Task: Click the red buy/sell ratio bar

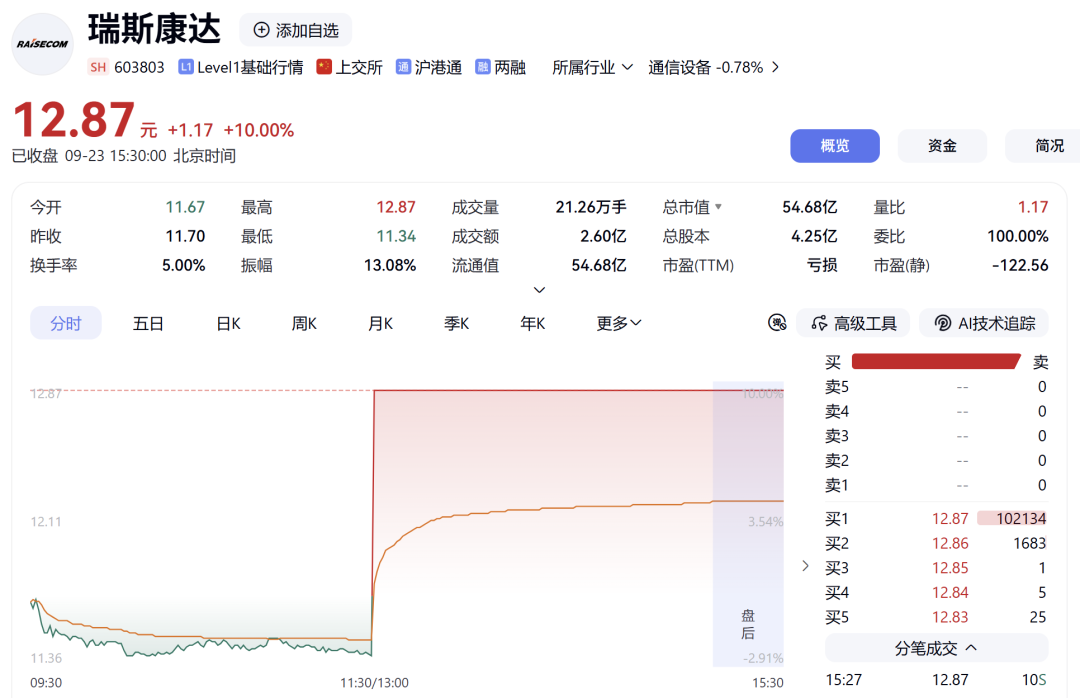Action: coord(936,361)
